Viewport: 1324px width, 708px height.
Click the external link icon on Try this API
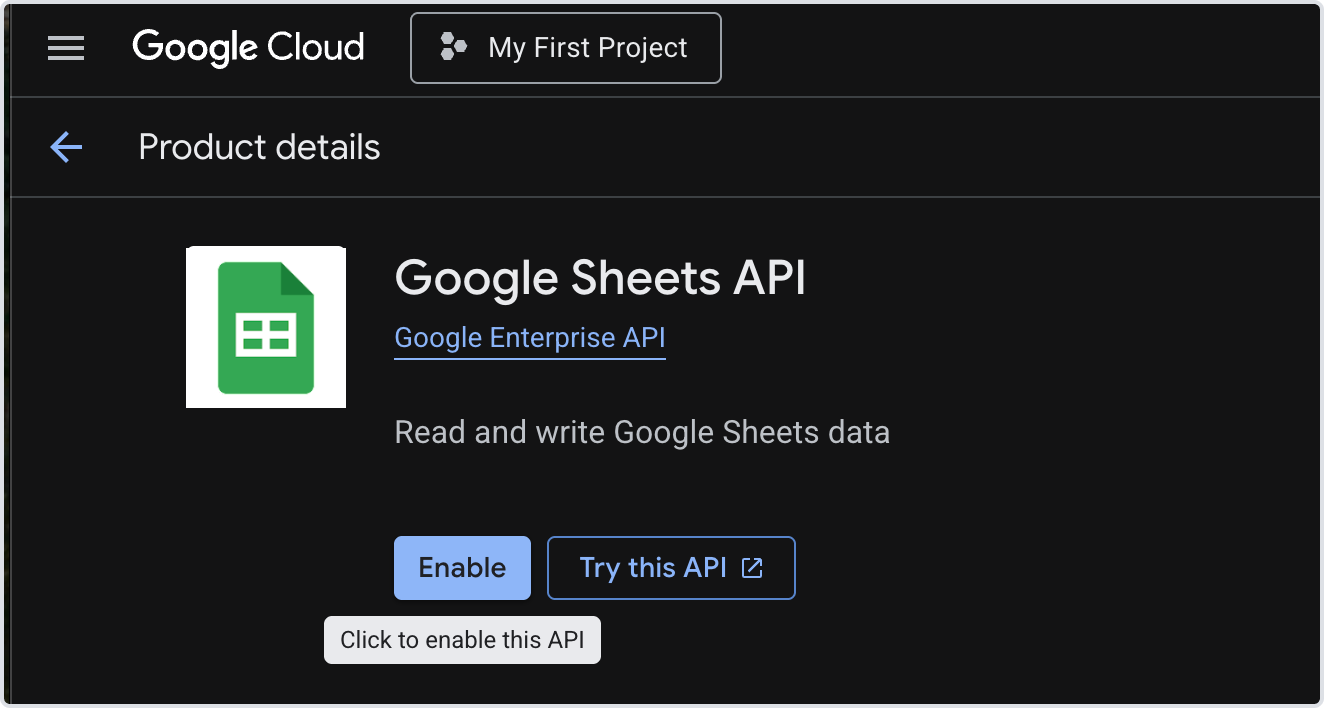point(752,568)
